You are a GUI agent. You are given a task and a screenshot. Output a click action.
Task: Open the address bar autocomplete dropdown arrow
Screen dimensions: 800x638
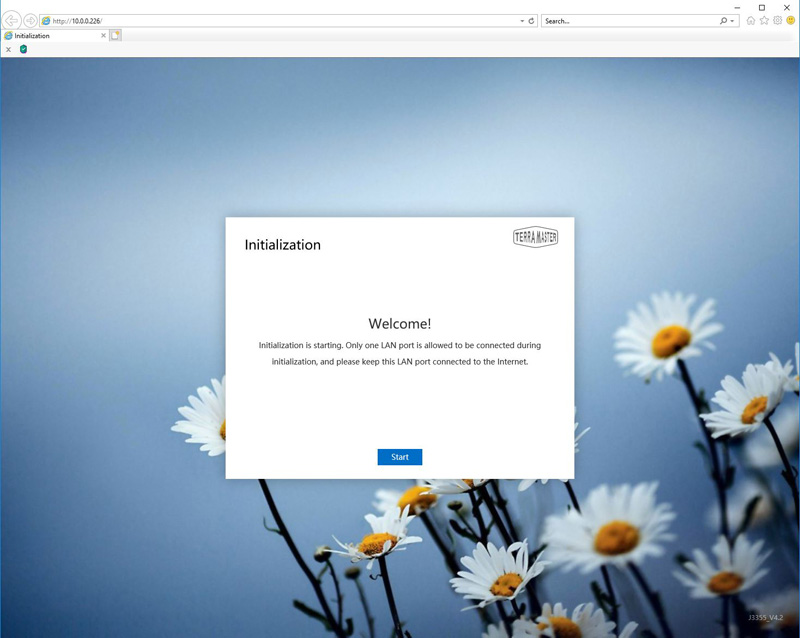(x=522, y=21)
